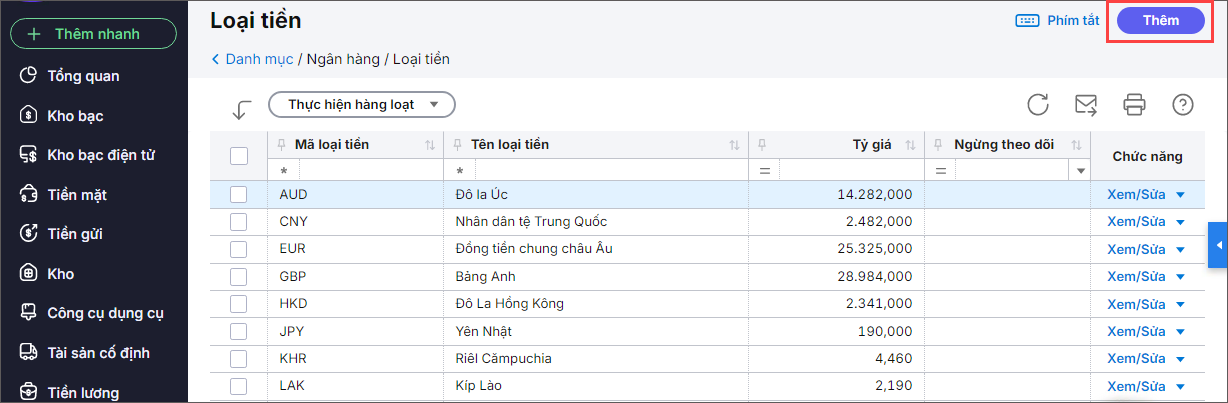The height and width of the screenshot is (403, 1228).
Task: Tick the select-all header checkbox
Action: (239, 156)
